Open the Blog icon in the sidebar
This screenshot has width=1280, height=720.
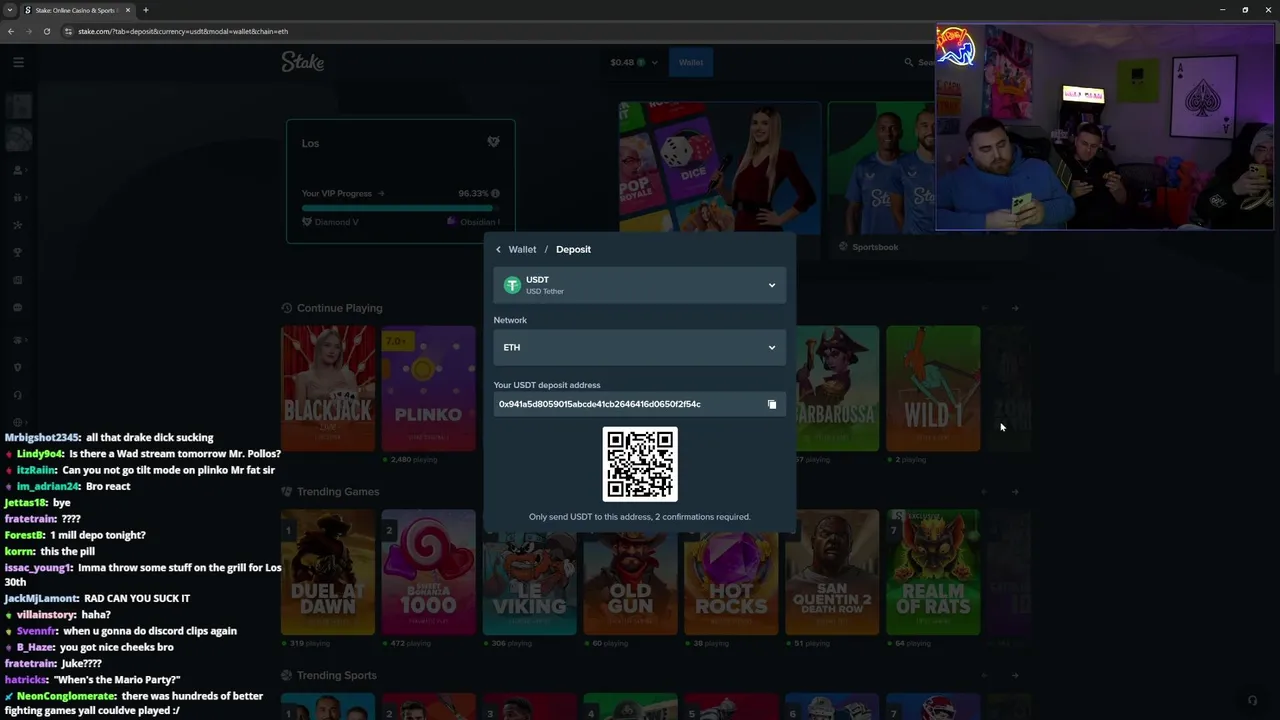pos(18,280)
